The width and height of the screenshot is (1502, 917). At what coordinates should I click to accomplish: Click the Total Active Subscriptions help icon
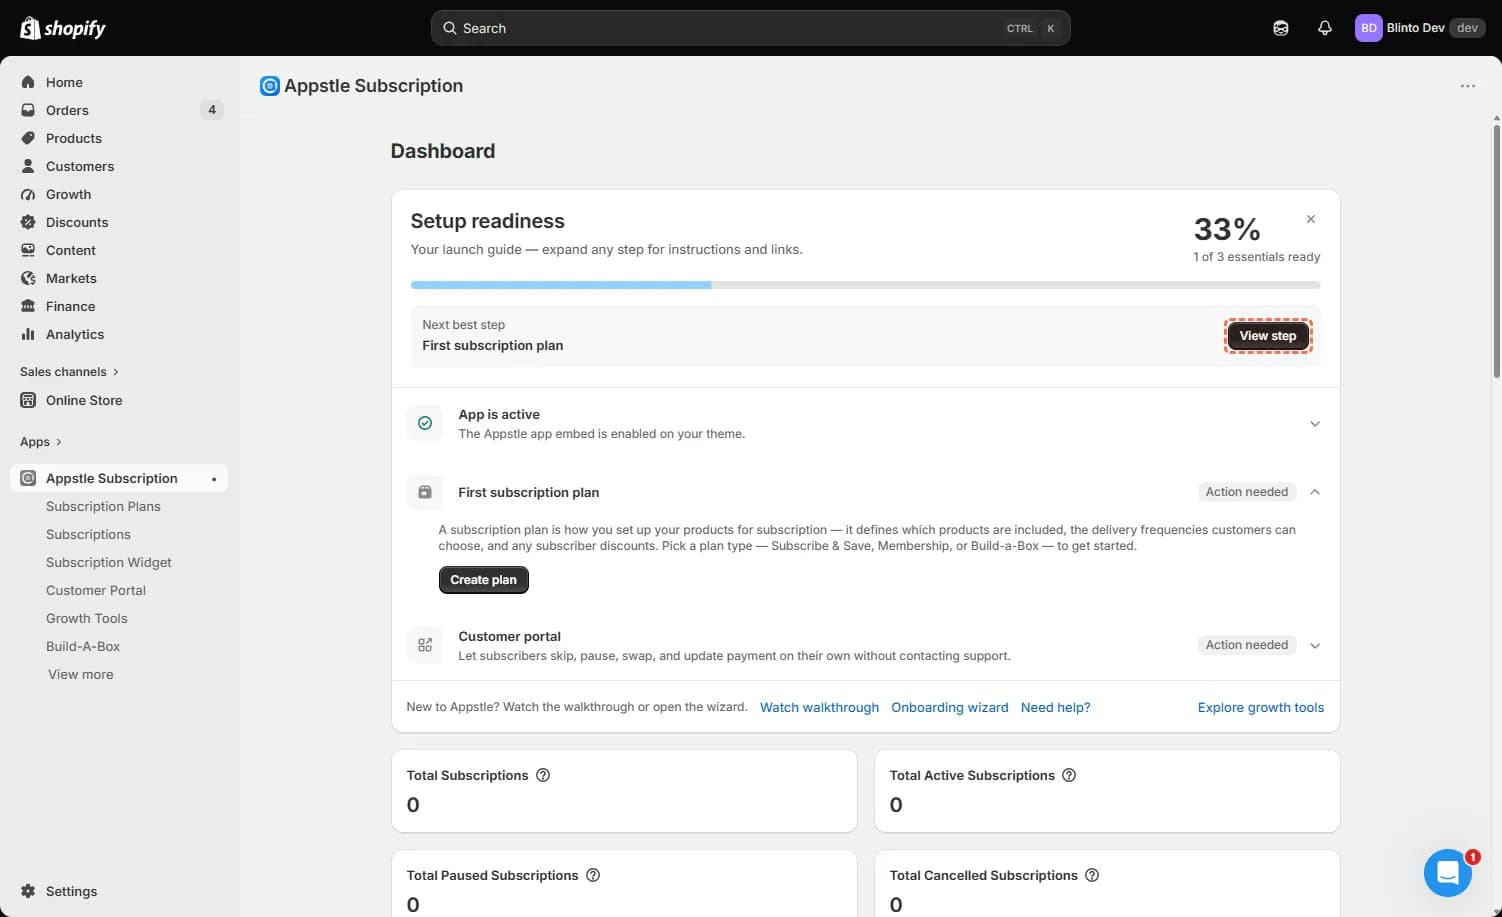tap(1069, 775)
